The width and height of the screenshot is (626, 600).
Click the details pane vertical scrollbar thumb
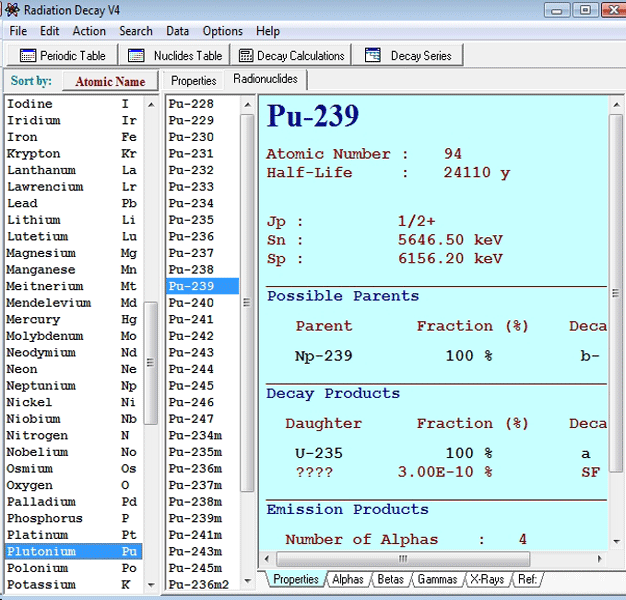(x=616, y=293)
